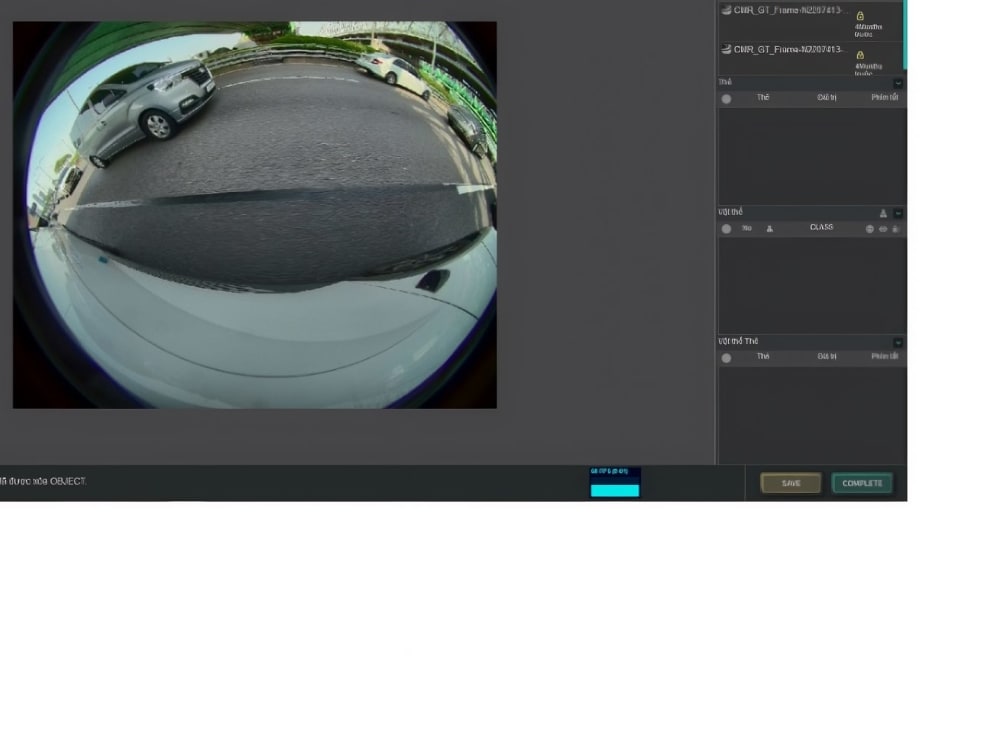1000x750 pixels.
Task: Click the layers icon of the first CNR_GT_Frame item
Action: [726, 10]
